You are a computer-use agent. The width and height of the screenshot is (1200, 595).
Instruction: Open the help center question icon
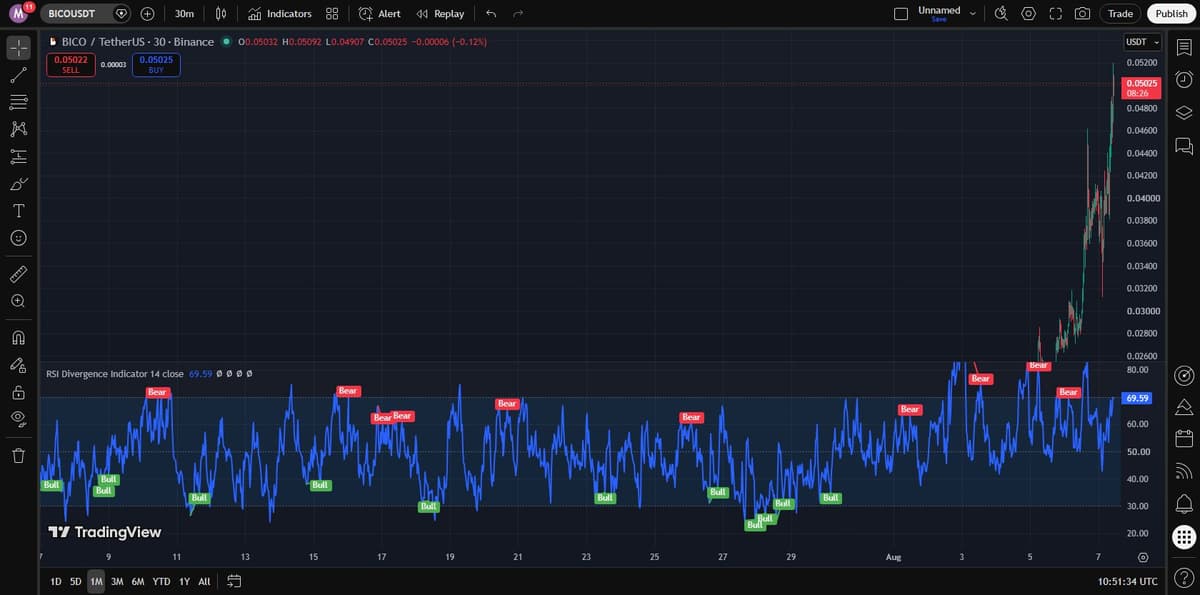click(1183, 577)
